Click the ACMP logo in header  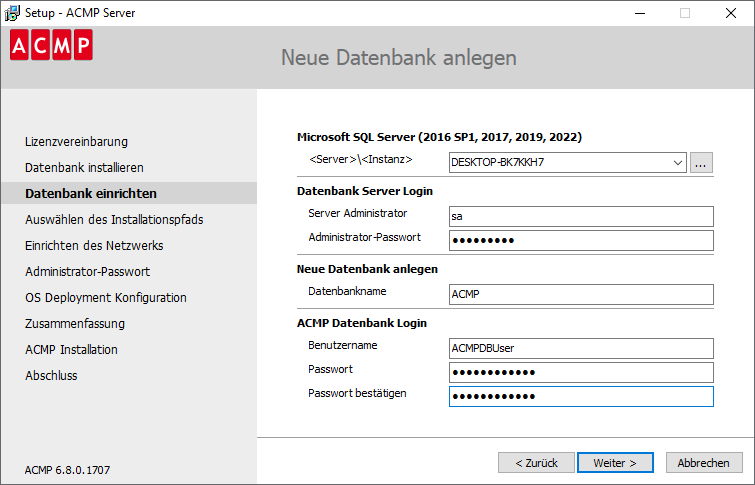[x=51, y=45]
